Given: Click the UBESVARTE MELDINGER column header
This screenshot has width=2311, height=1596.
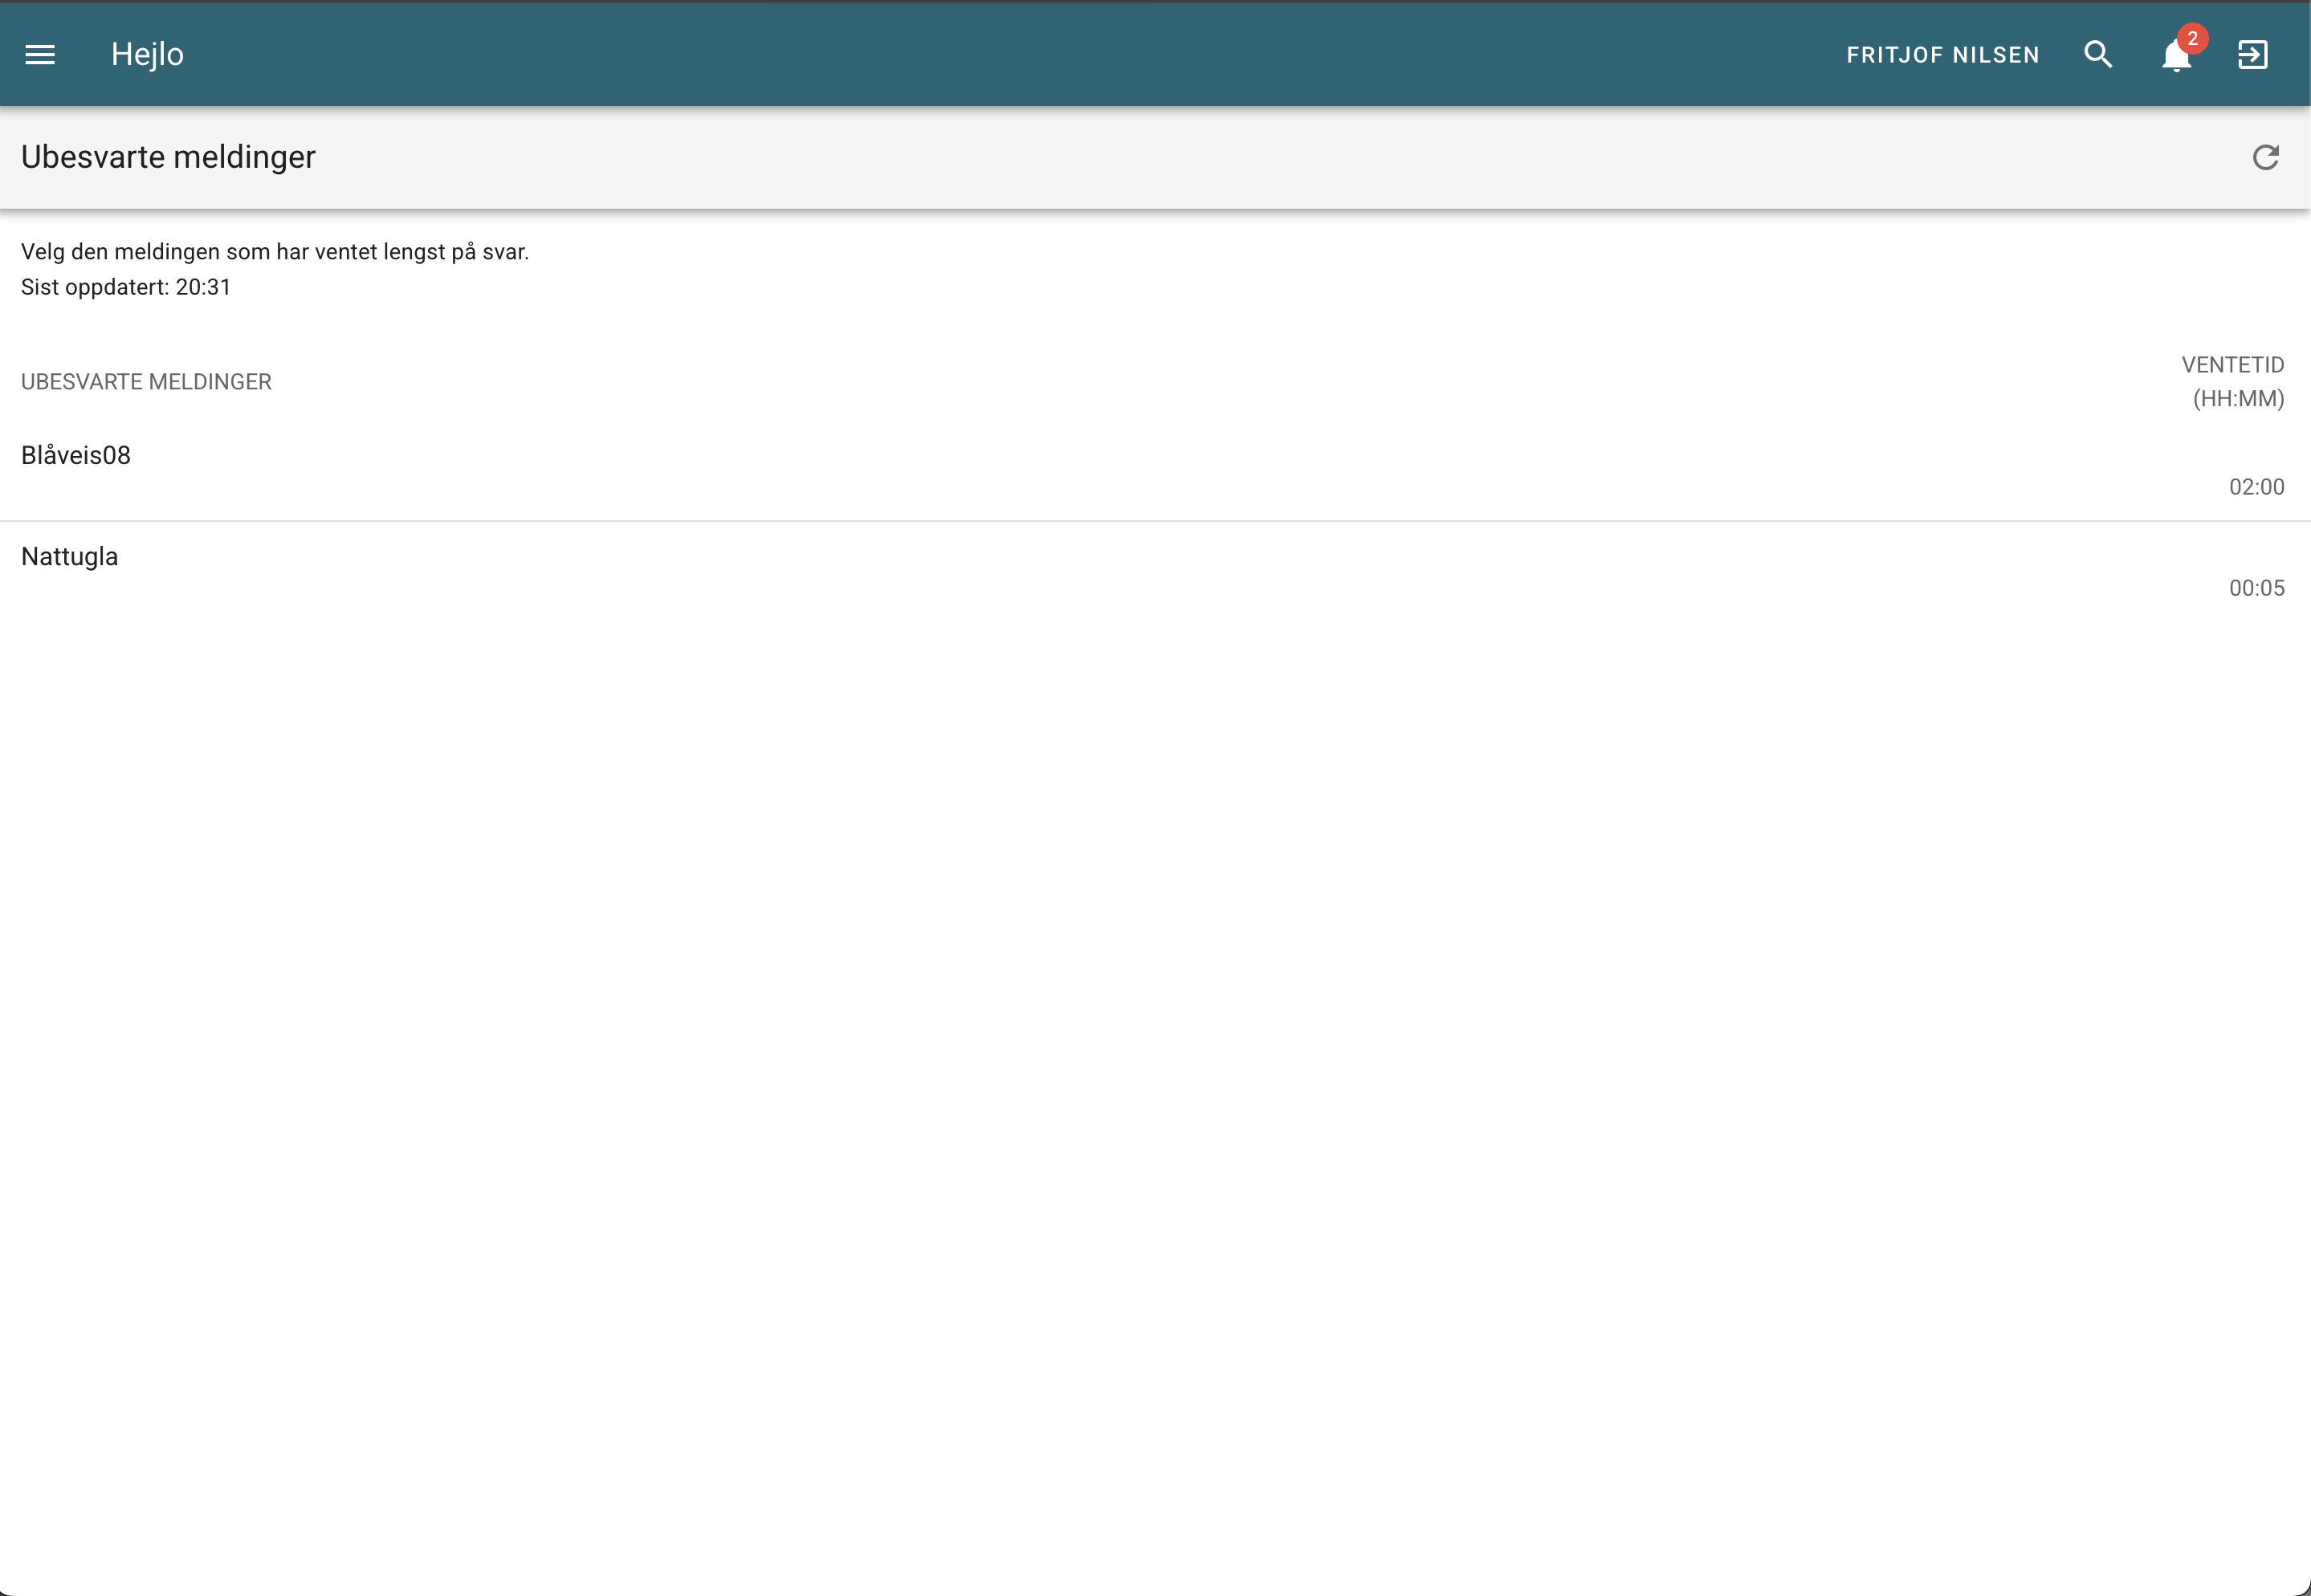Looking at the screenshot, I should [146, 382].
